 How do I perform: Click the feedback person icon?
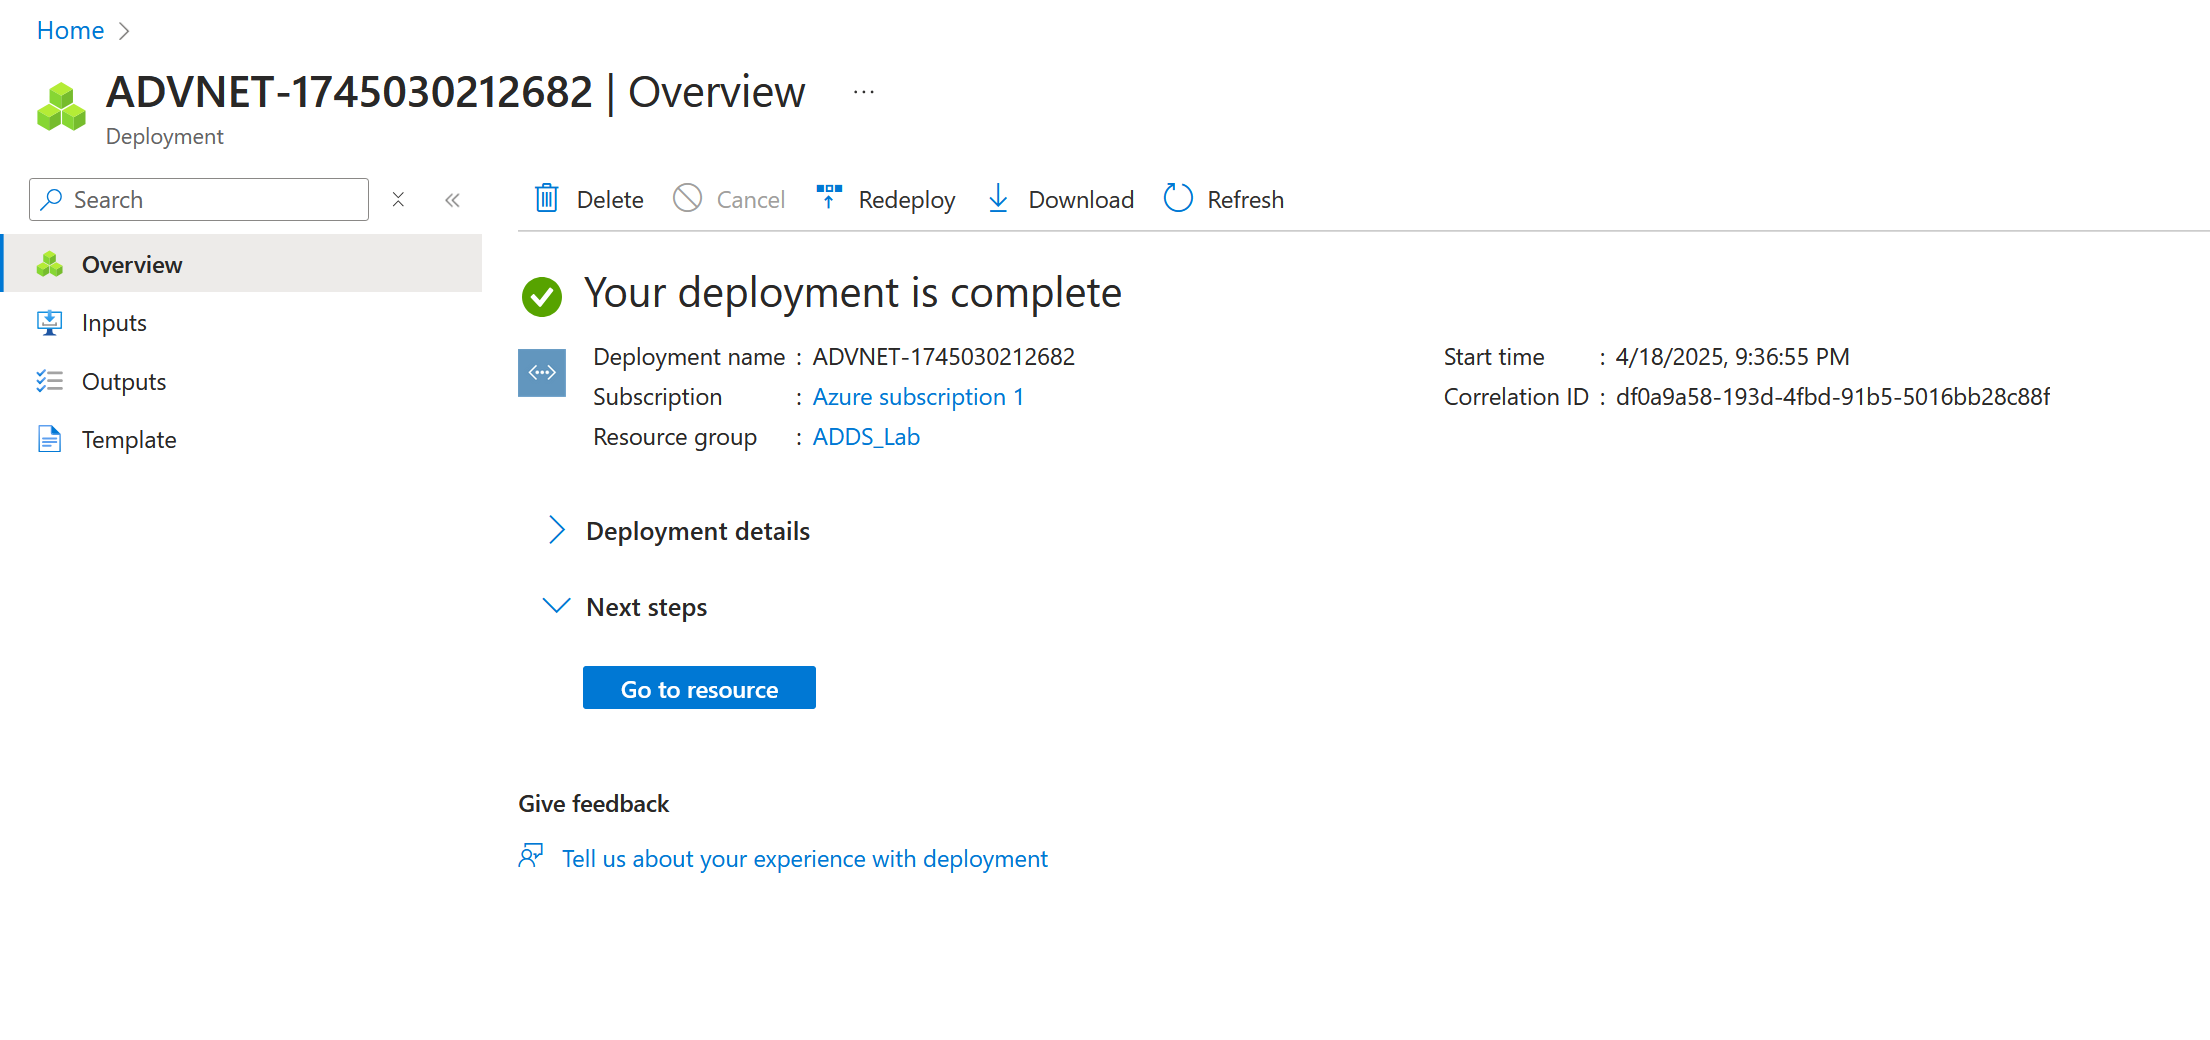[x=531, y=856]
